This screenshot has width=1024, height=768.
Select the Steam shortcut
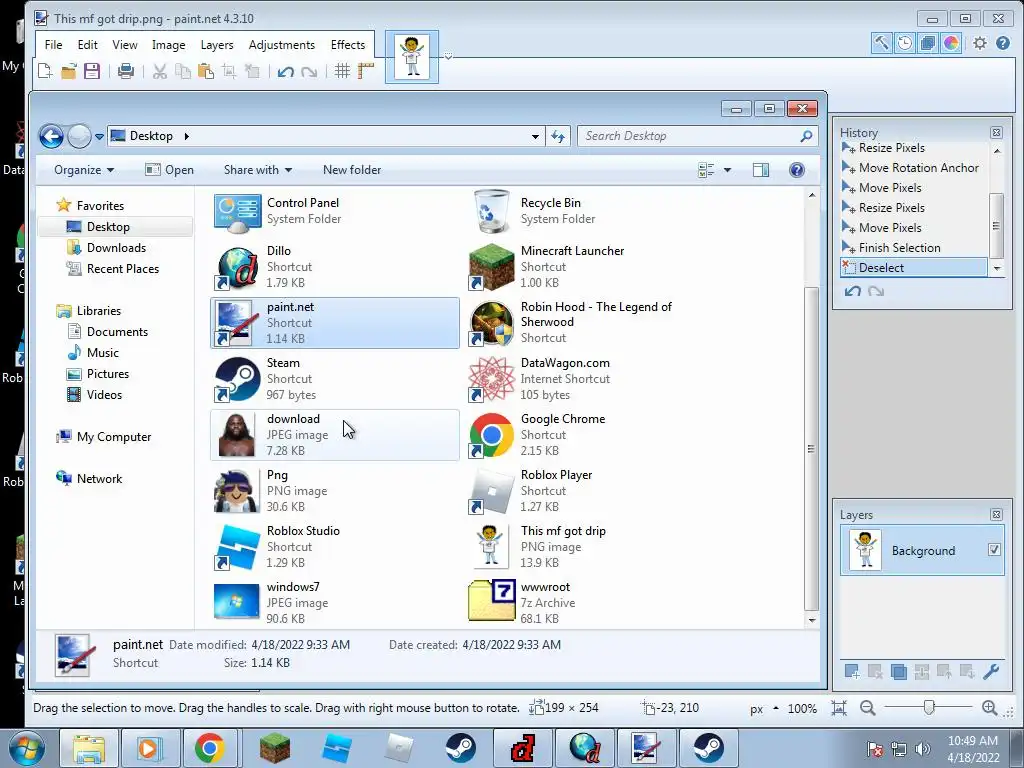coord(334,379)
